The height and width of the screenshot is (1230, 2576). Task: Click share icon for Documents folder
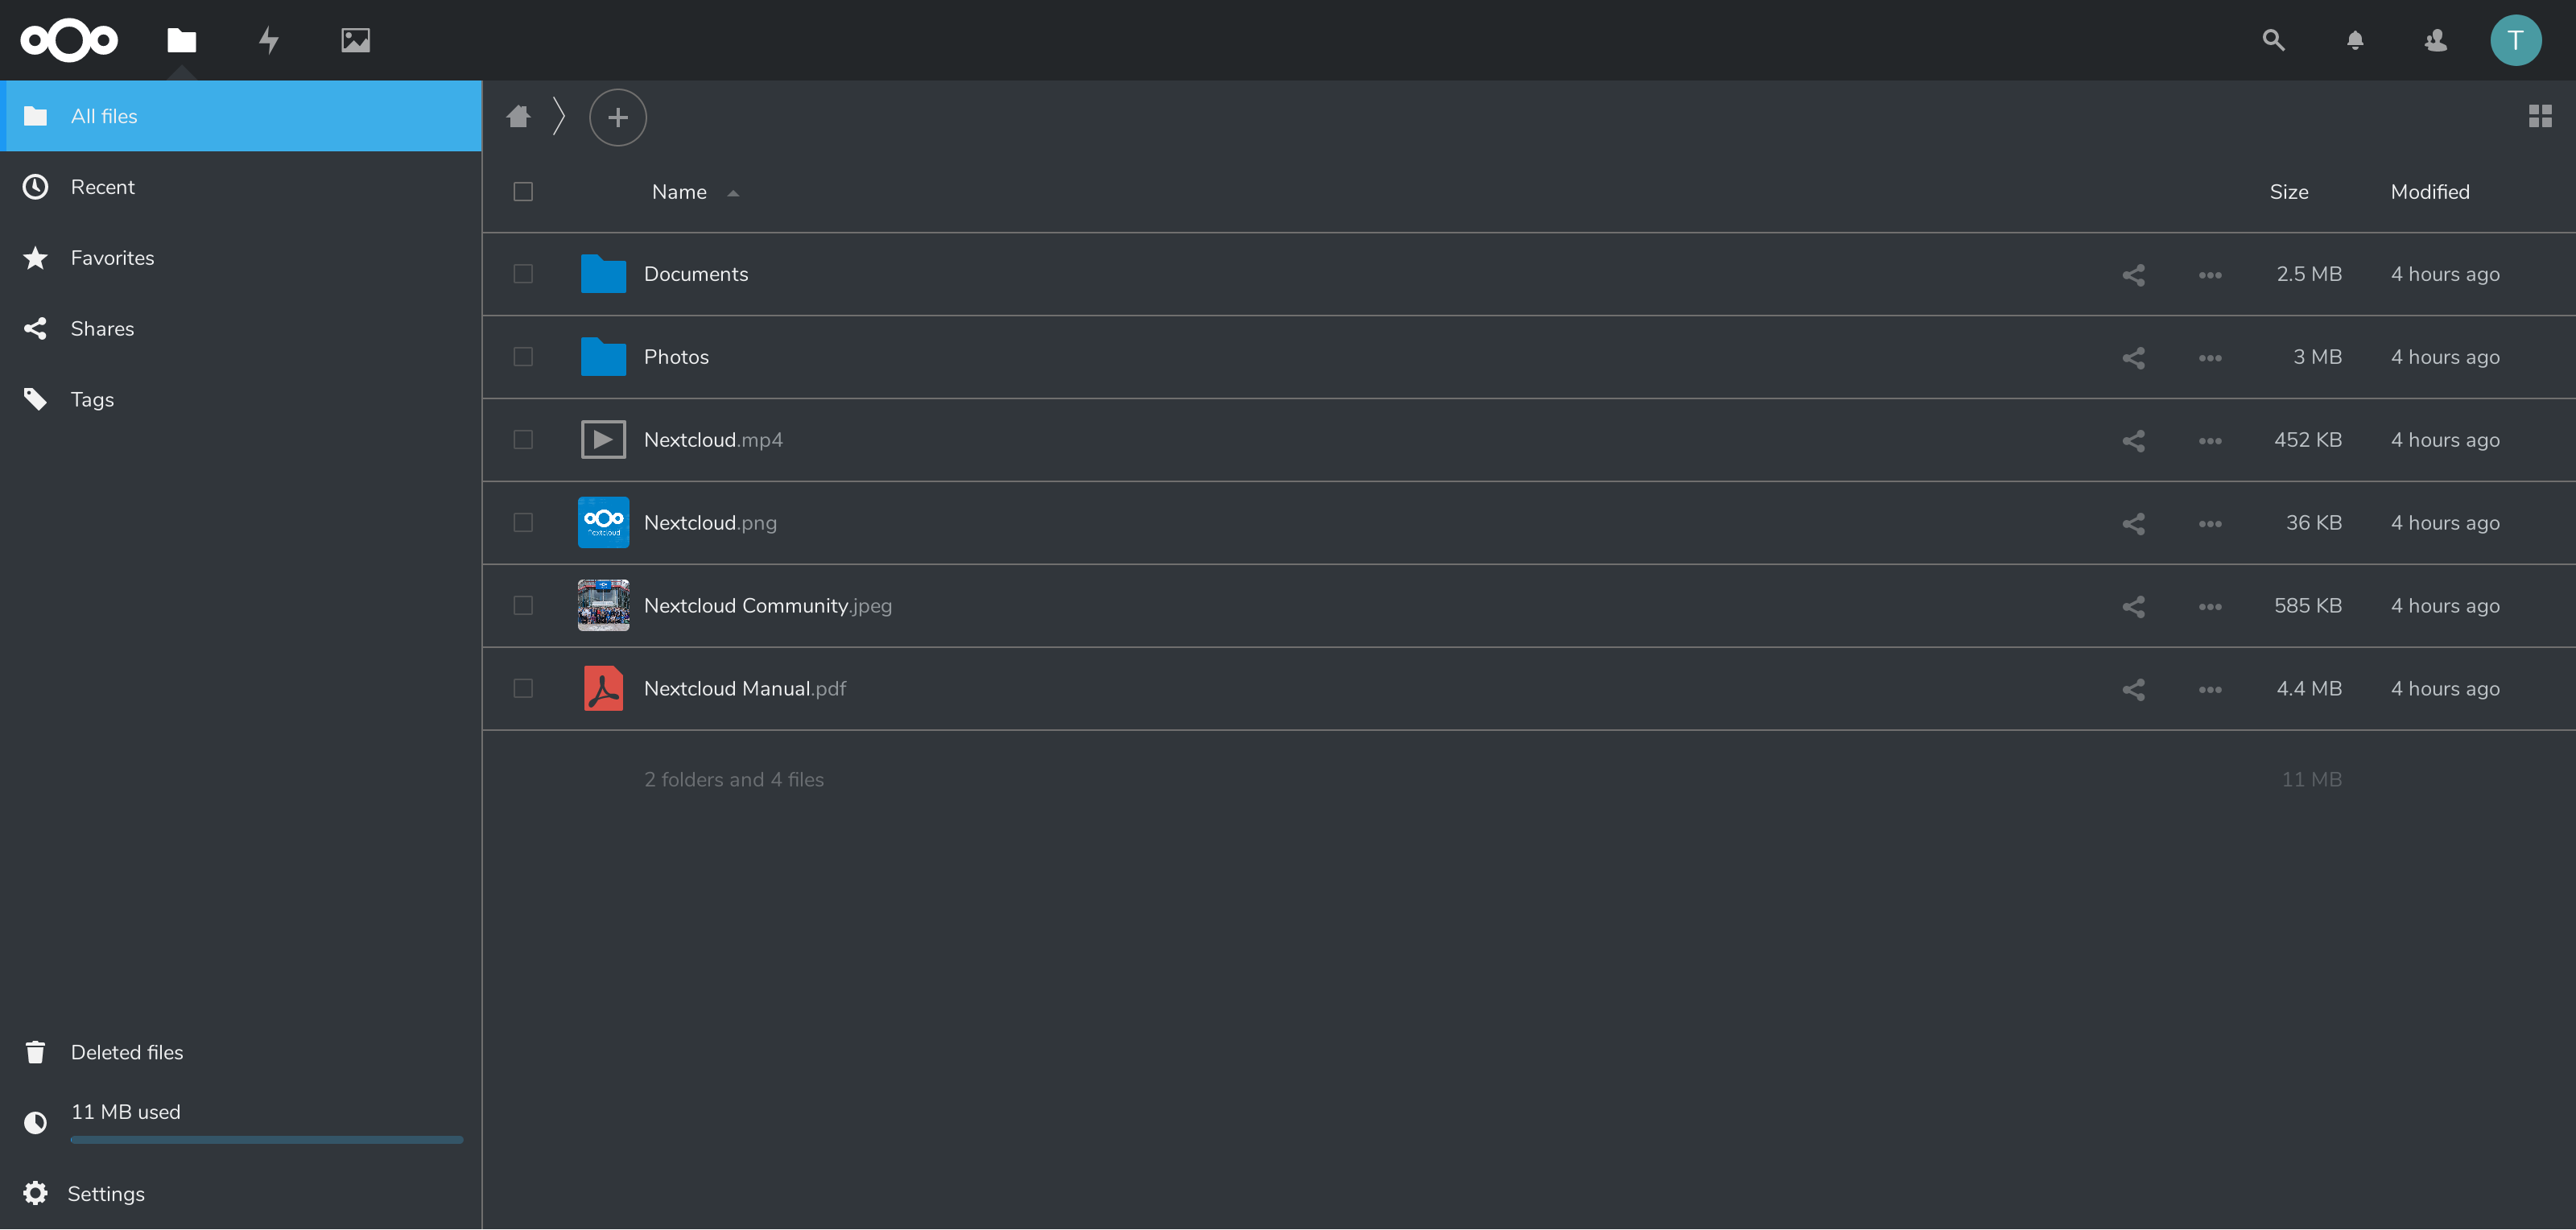2133,275
